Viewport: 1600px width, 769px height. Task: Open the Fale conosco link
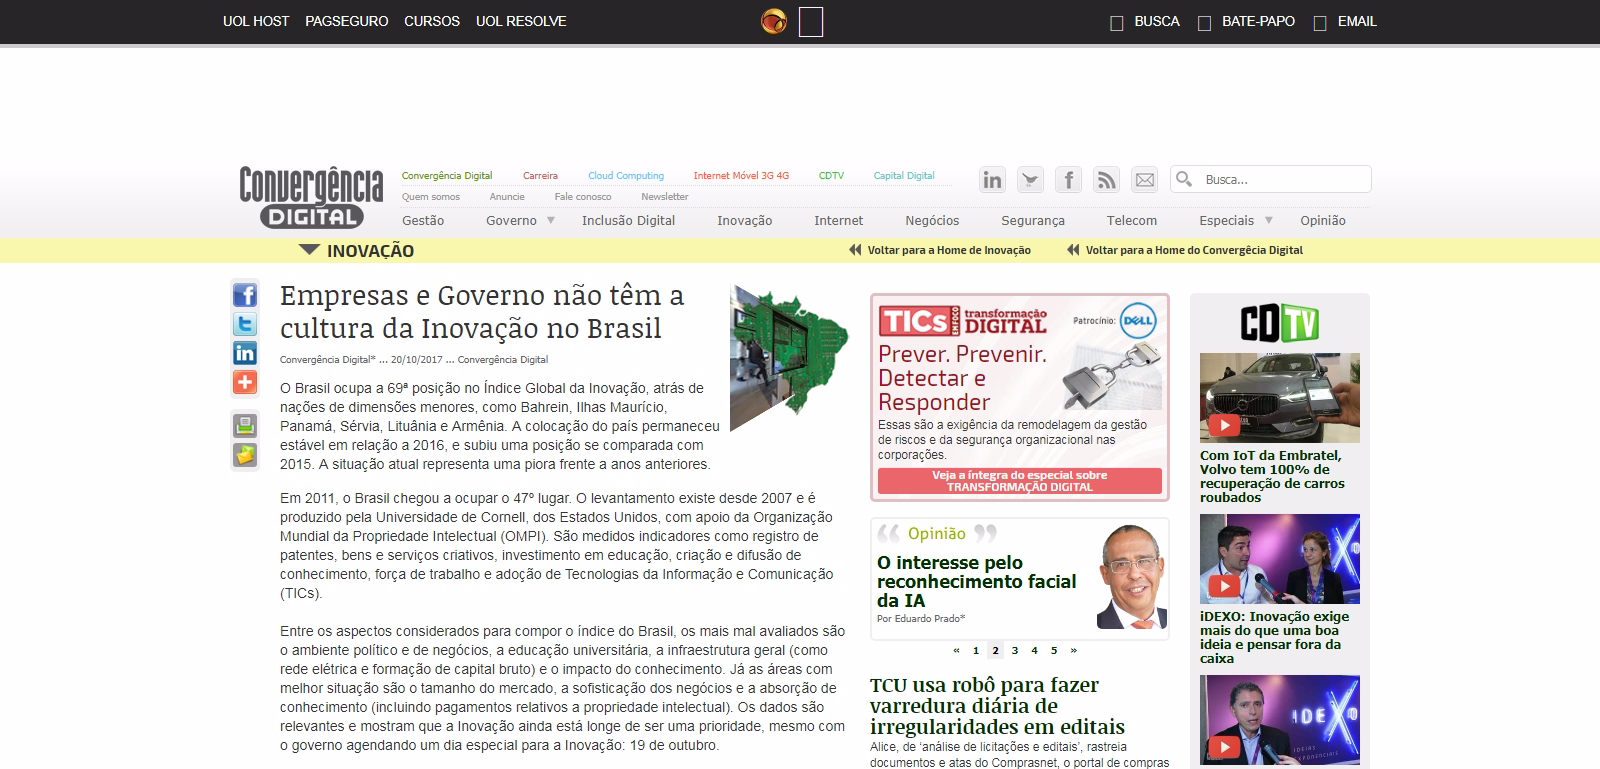coord(583,196)
